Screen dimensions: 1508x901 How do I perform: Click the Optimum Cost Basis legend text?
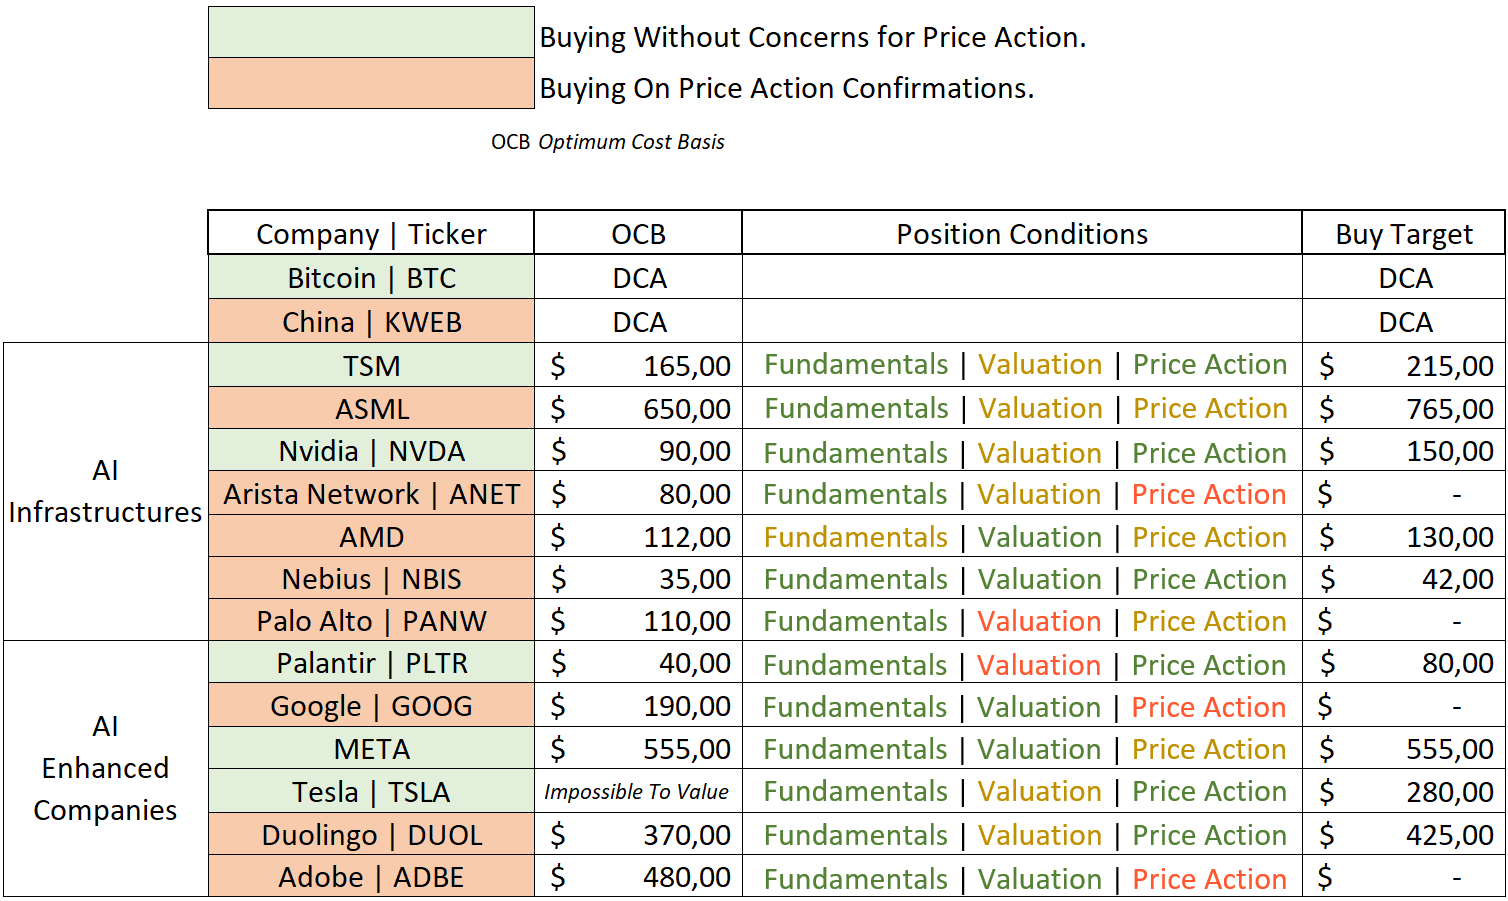pyautogui.click(x=631, y=142)
